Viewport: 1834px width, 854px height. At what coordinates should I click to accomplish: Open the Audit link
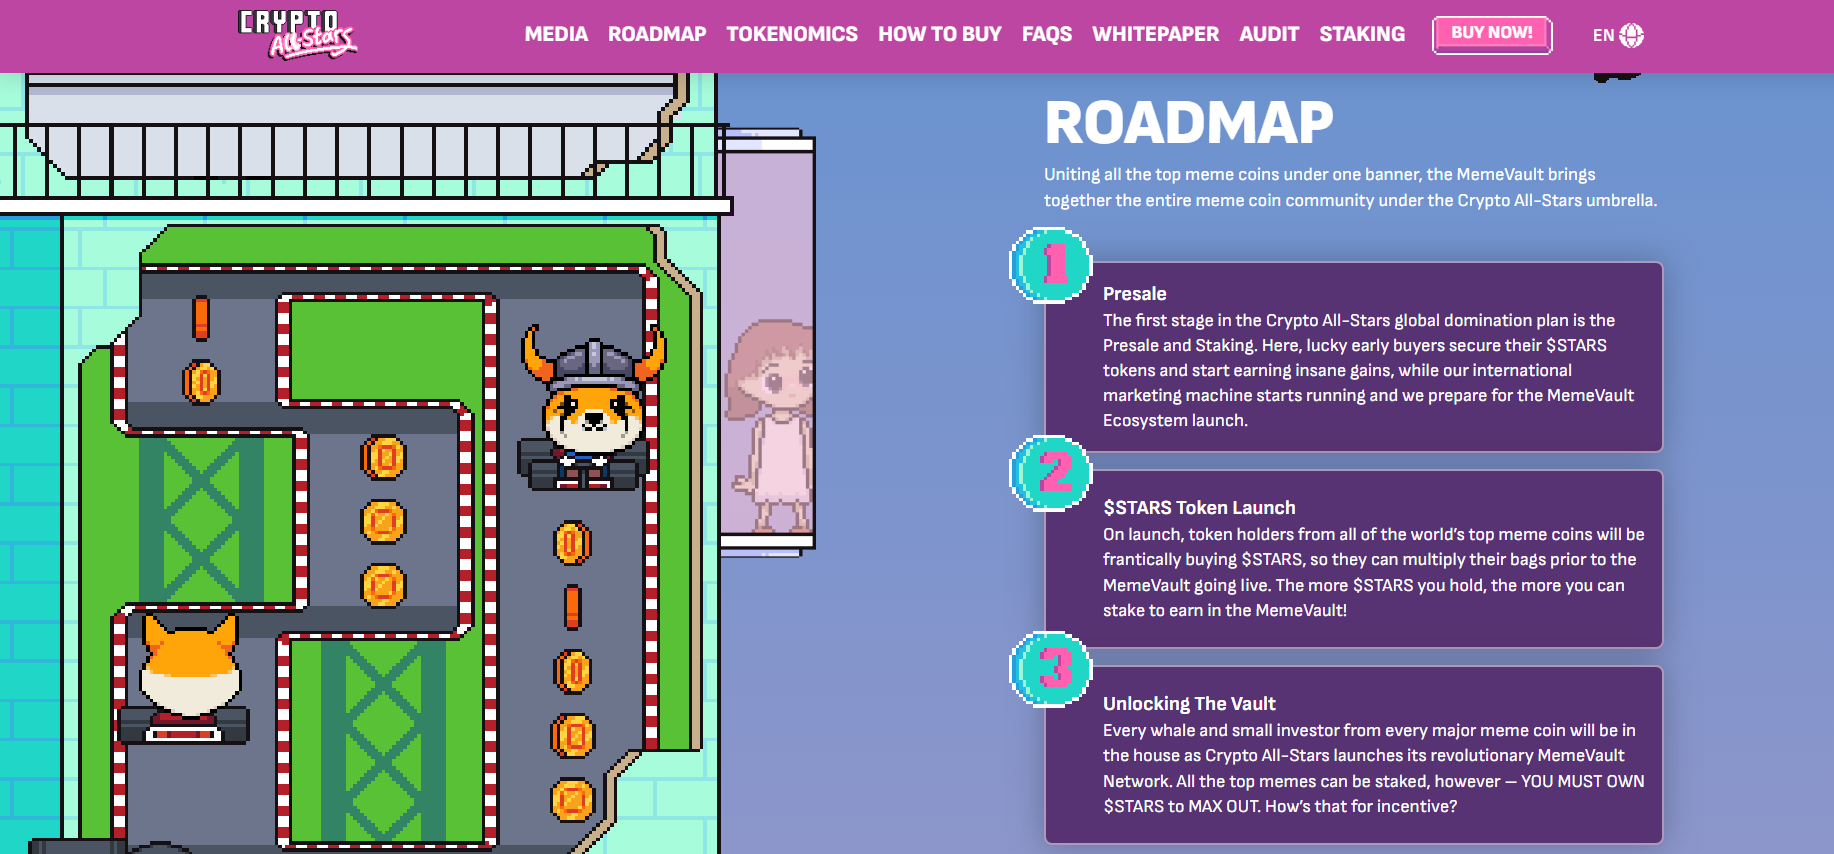pyautogui.click(x=1269, y=34)
